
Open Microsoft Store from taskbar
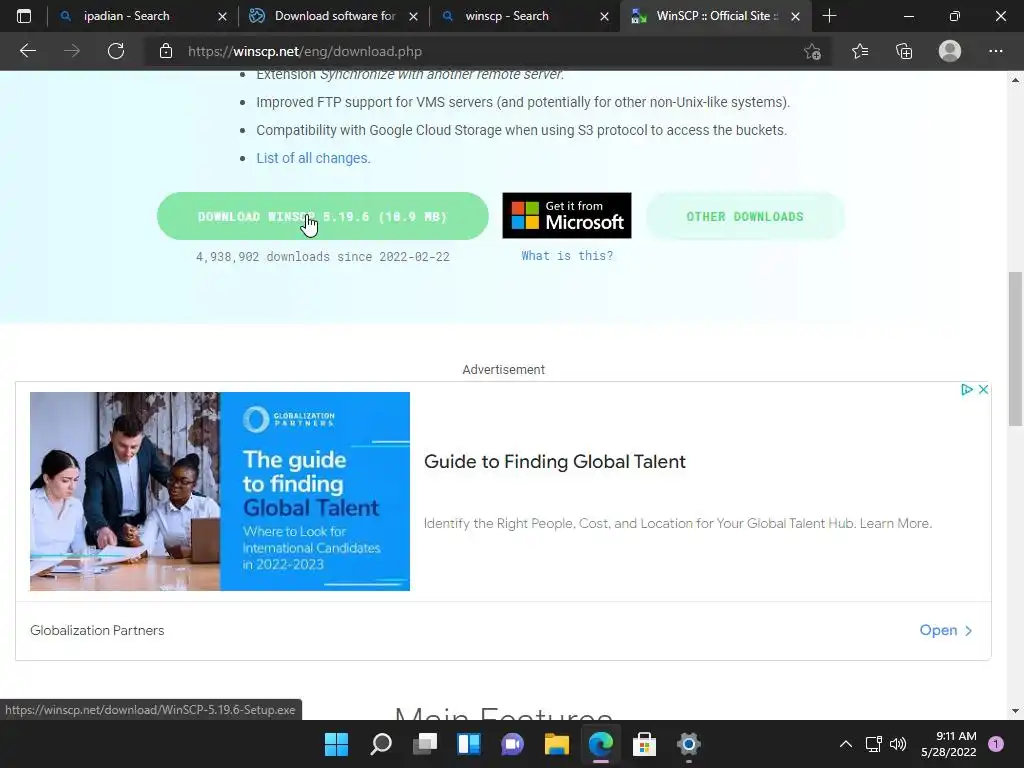click(645, 744)
